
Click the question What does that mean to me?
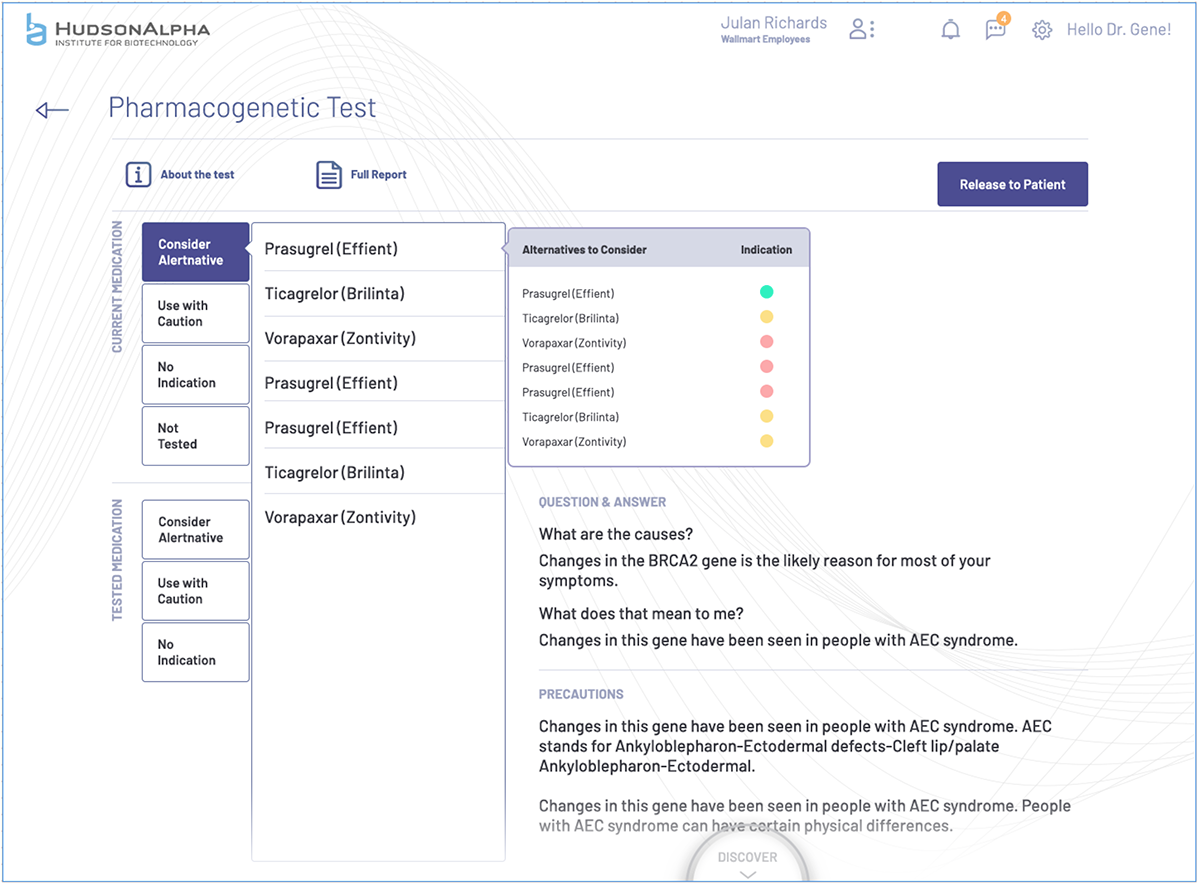click(x=641, y=614)
